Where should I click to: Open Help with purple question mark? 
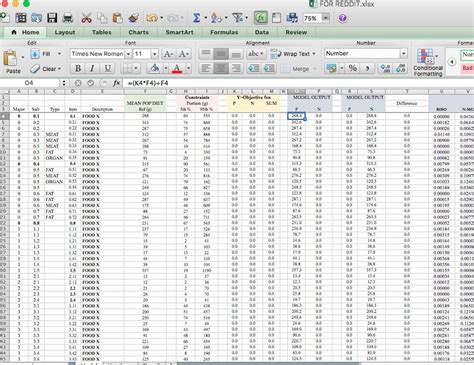342,18
